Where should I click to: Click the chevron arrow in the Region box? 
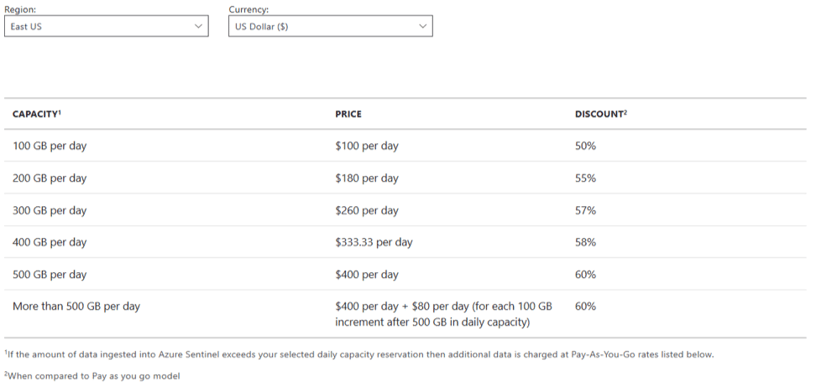[x=198, y=26]
